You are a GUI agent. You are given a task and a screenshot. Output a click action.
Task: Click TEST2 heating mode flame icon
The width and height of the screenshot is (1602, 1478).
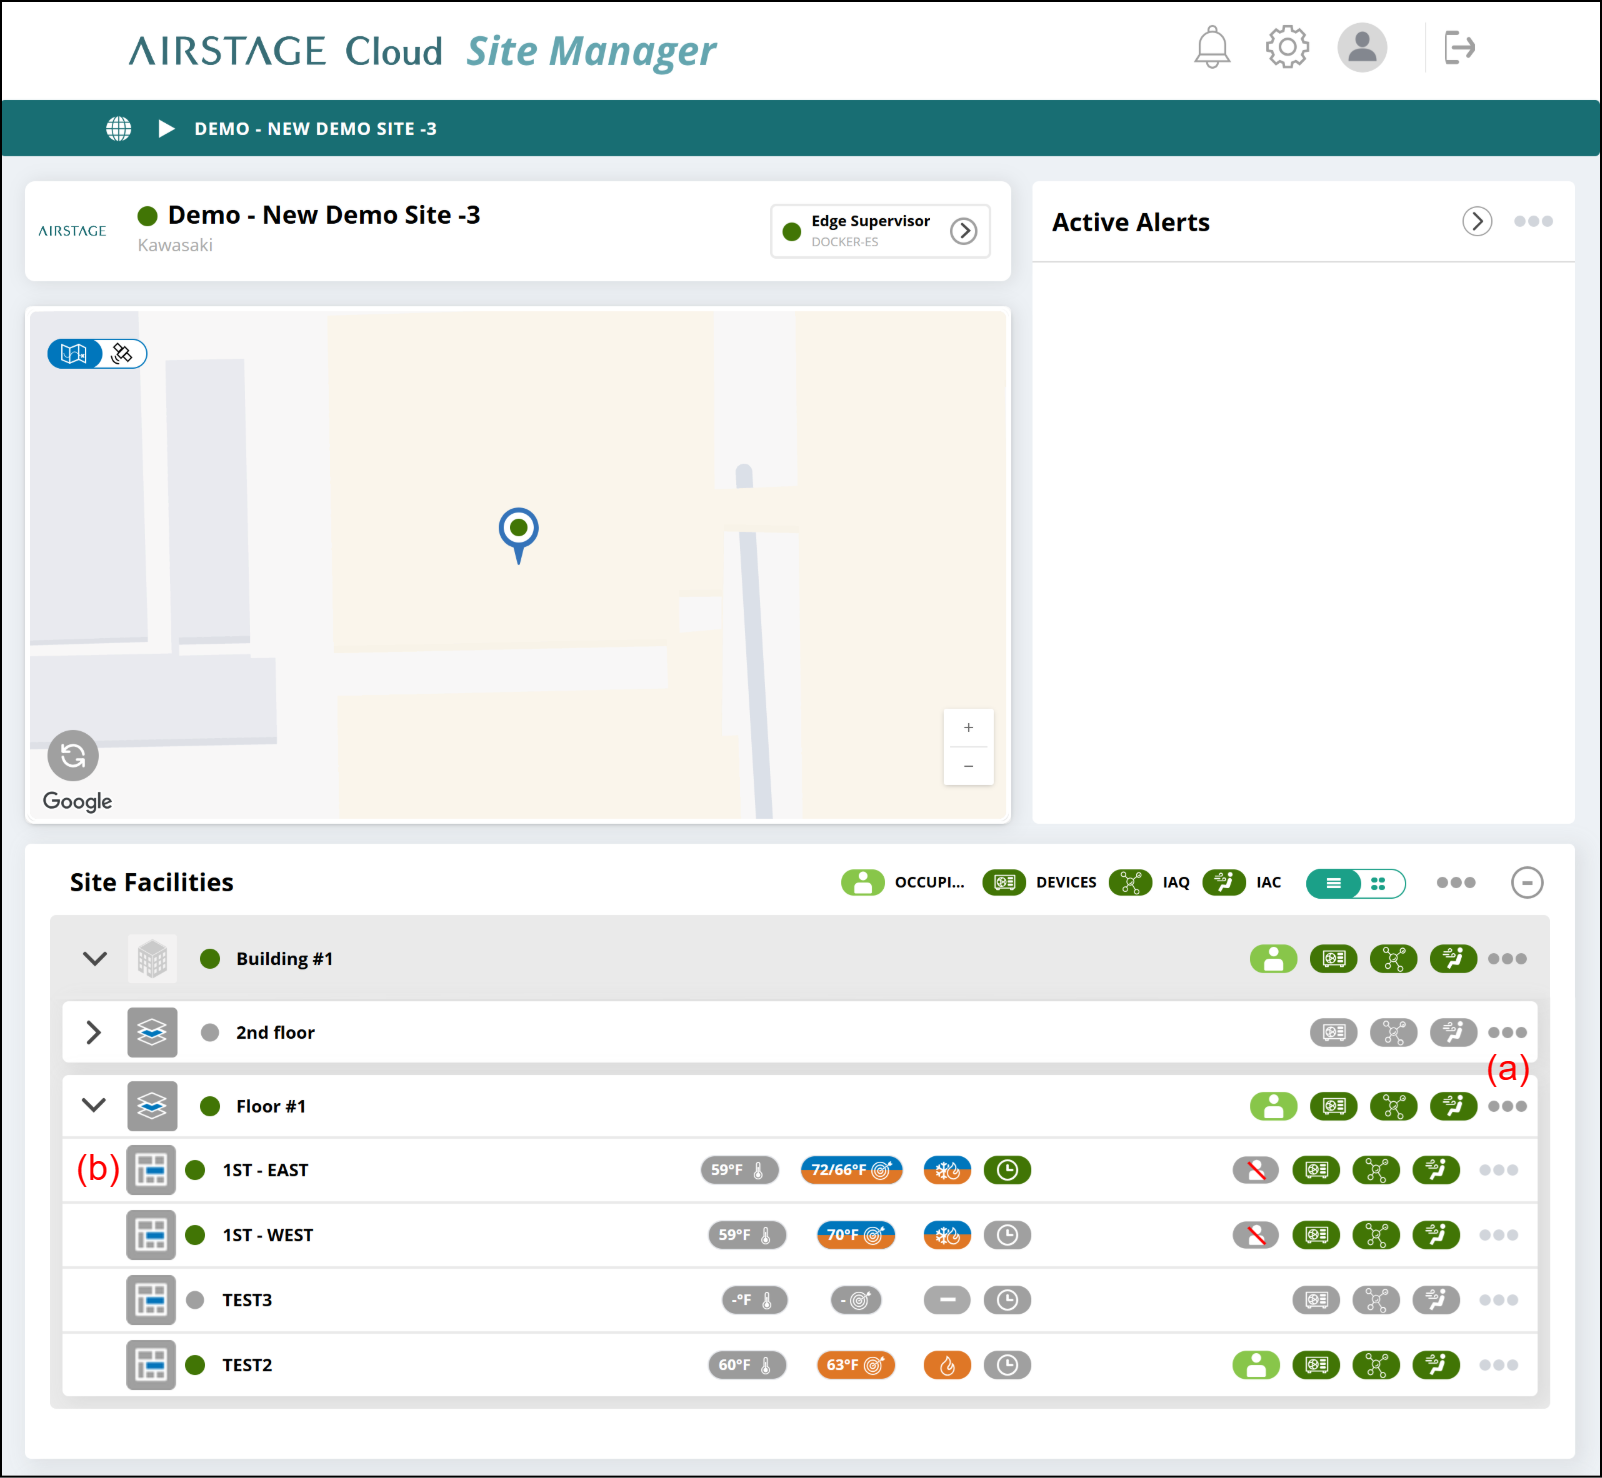(947, 1365)
